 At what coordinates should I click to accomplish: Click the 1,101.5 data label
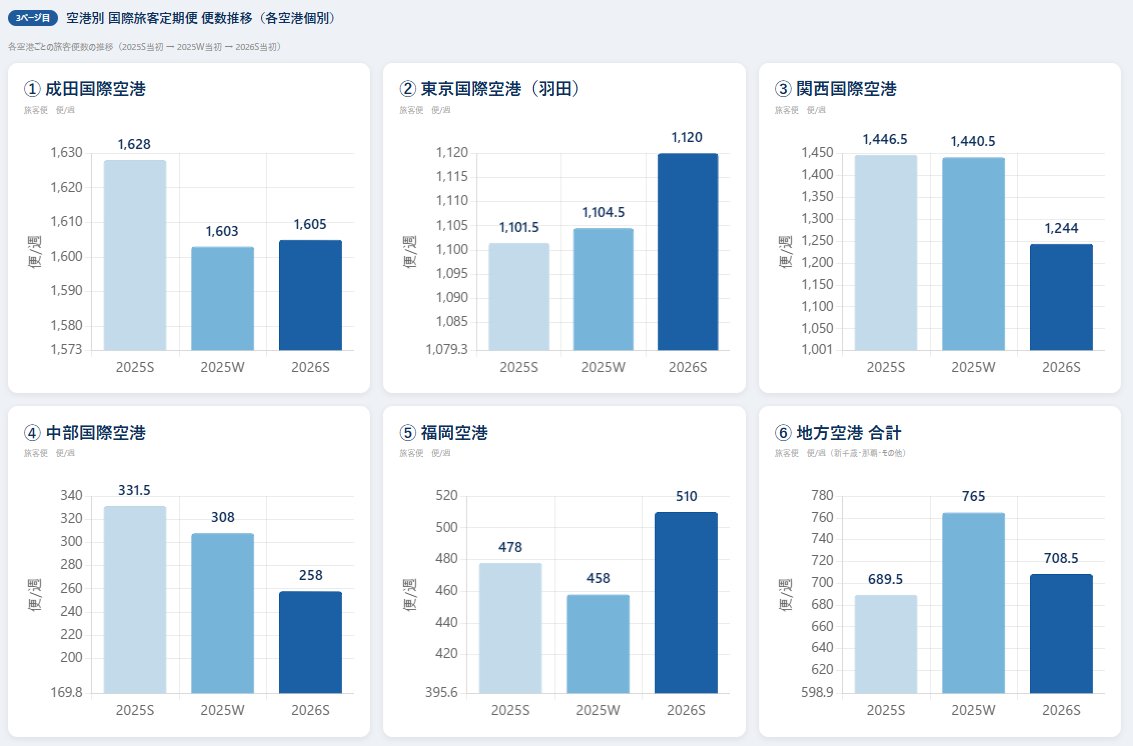click(x=519, y=228)
